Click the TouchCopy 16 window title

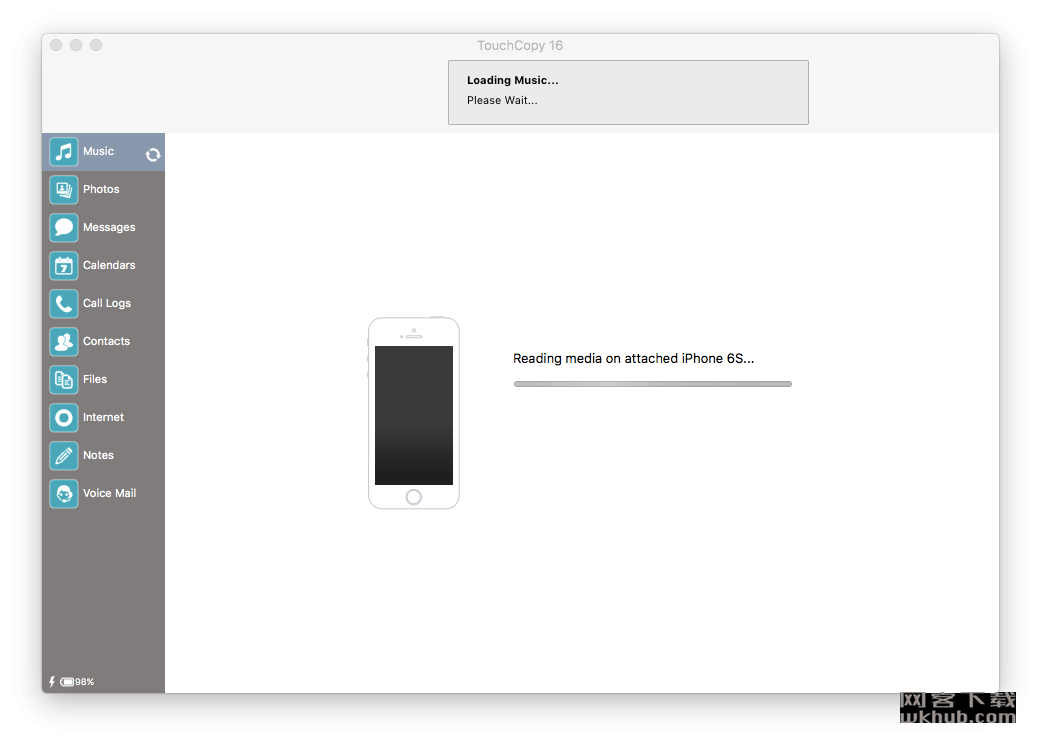520,45
